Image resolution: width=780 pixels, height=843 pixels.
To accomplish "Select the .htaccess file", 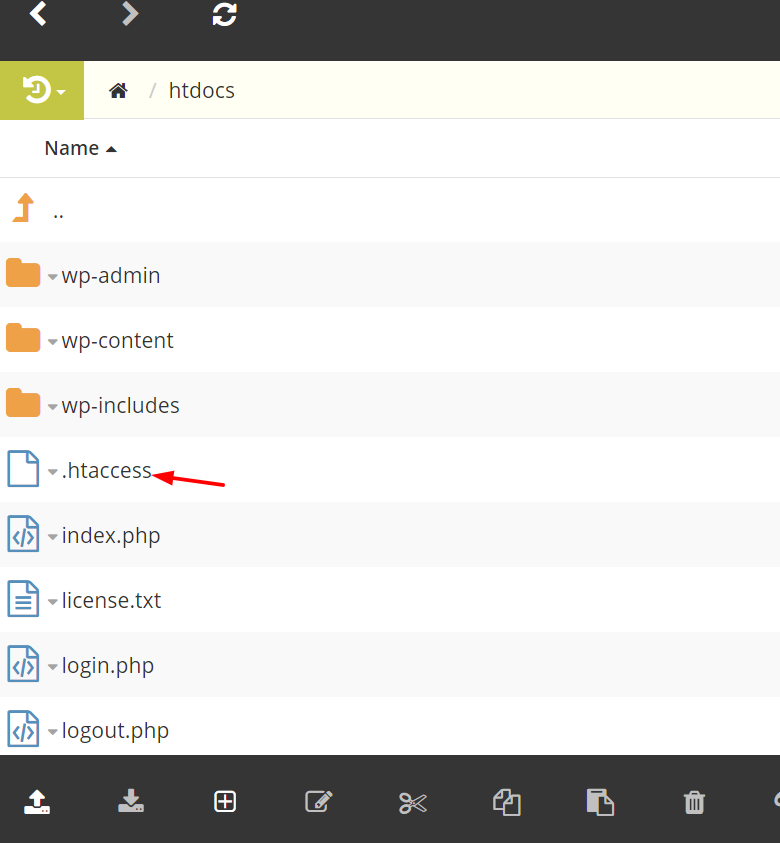I will 106,470.
